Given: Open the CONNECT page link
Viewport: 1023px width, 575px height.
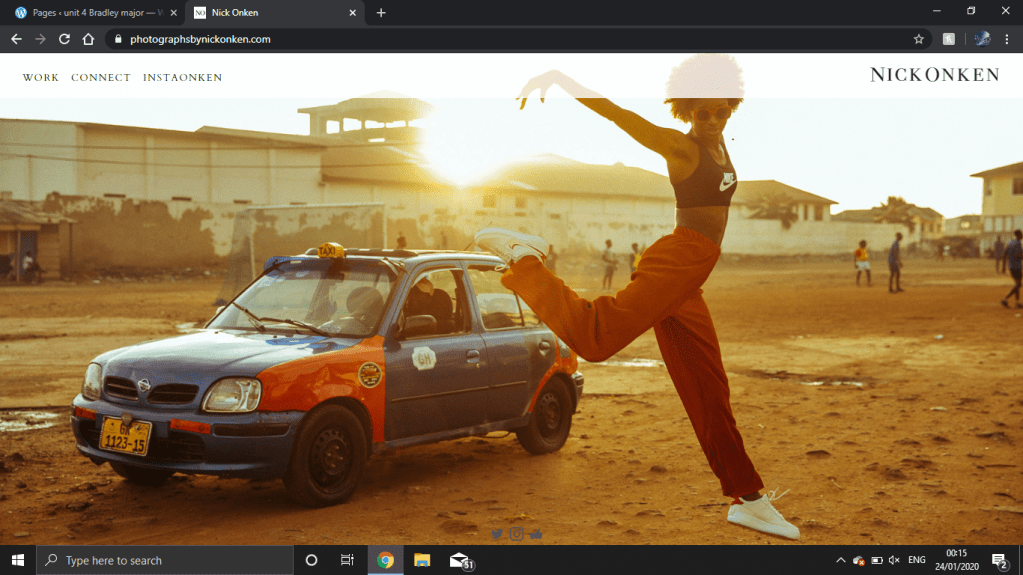Looking at the screenshot, I should point(101,77).
